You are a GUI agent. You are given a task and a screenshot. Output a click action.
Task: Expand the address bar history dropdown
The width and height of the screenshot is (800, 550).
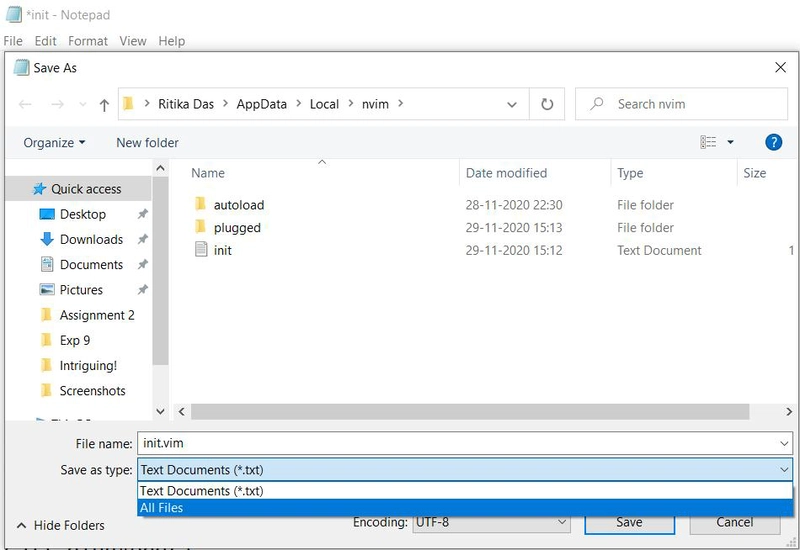(x=512, y=105)
